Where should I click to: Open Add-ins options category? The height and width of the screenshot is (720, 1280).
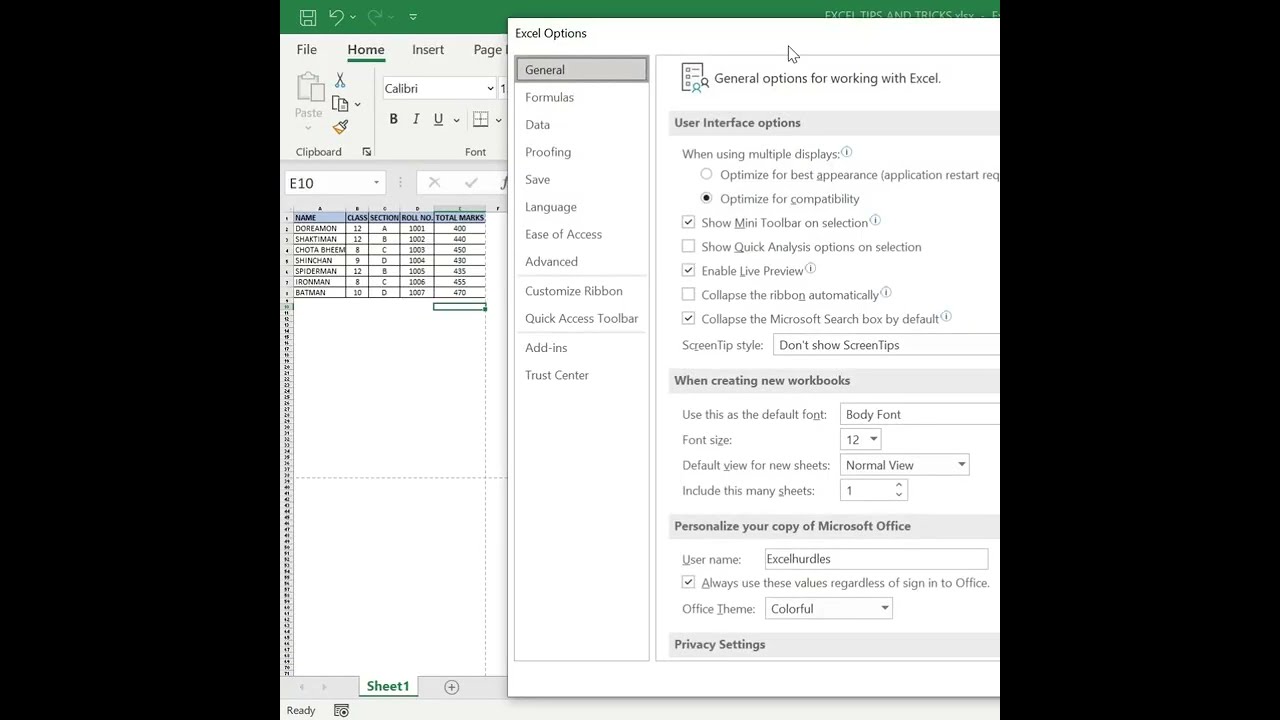click(x=581, y=348)
